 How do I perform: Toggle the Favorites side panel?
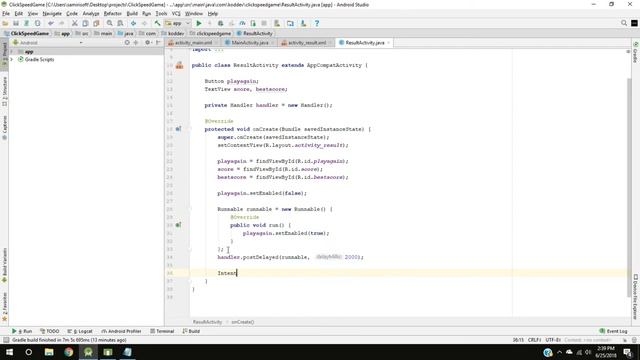click(x=4, y=307)
